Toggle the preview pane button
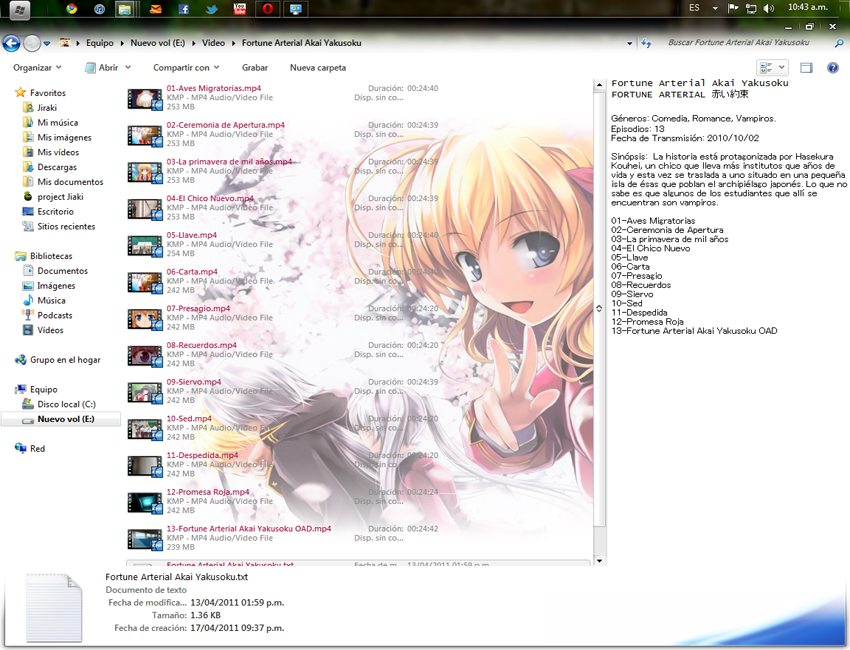Screen dimensions: 850x650 pyautogui.click(x=806, y=68)
